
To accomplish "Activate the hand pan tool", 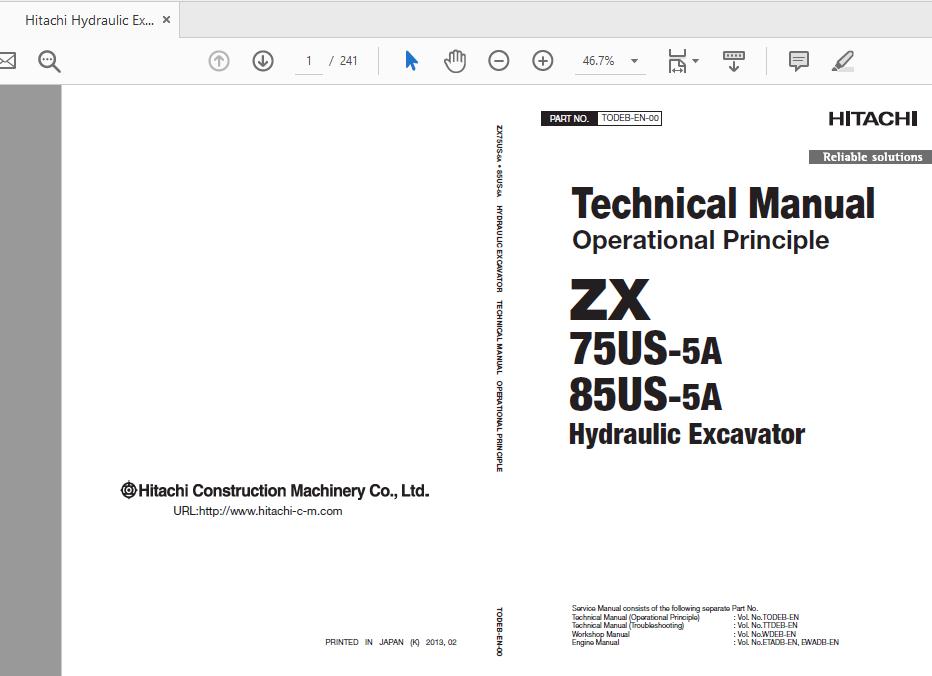I will point(455,61).
